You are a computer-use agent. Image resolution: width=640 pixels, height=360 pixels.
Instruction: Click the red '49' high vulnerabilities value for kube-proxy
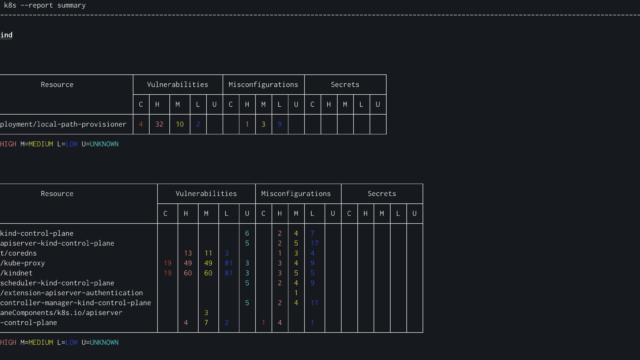188,263
